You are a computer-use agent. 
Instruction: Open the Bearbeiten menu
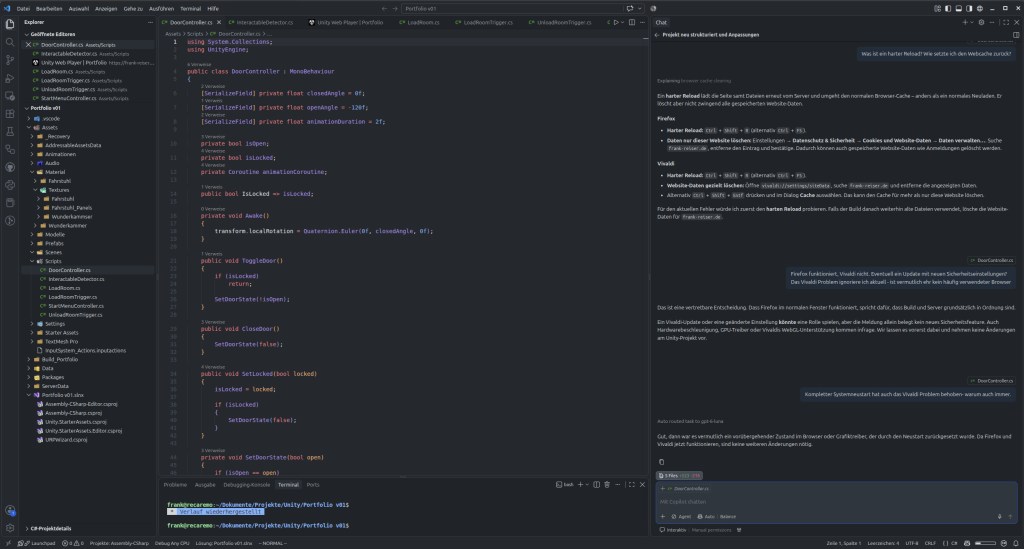pos(49,8)
